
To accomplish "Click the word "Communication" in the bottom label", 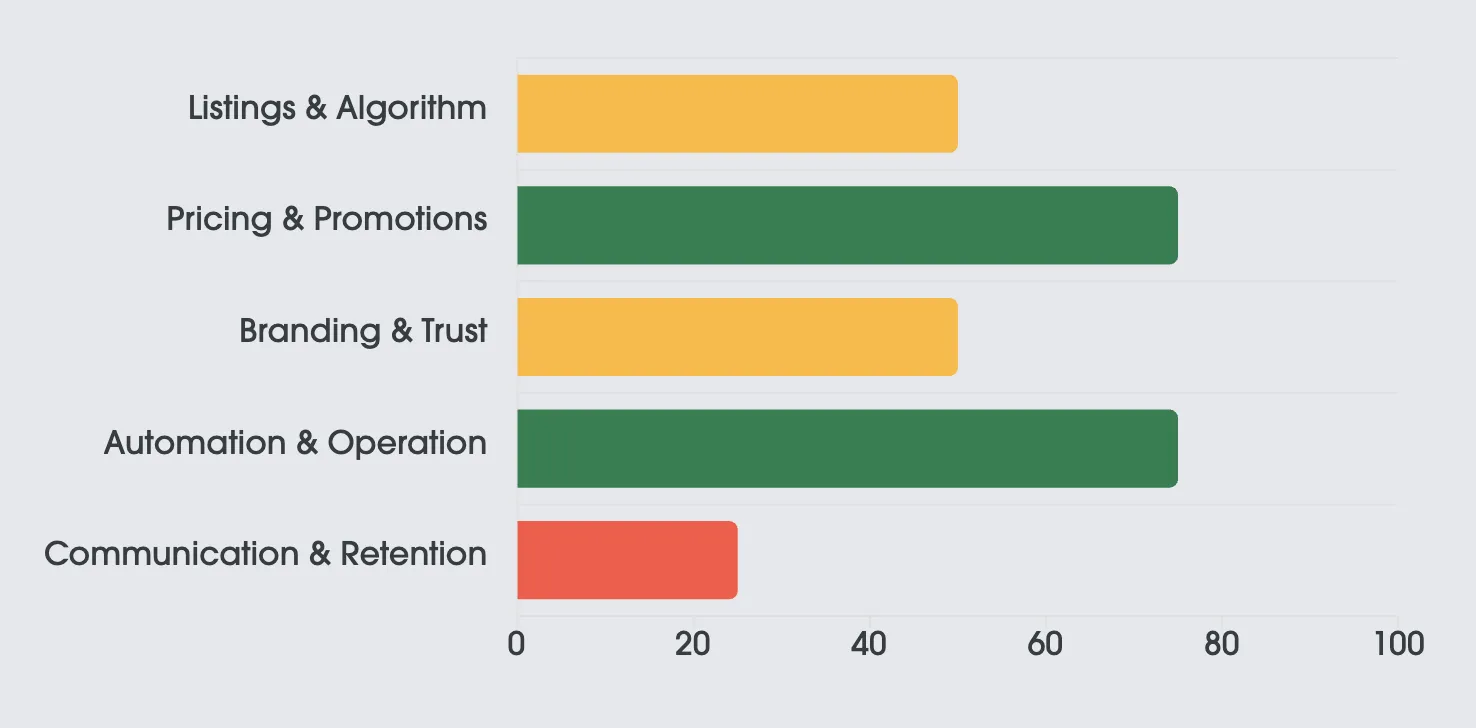I will pyautogui.click(x=171, y=554).
